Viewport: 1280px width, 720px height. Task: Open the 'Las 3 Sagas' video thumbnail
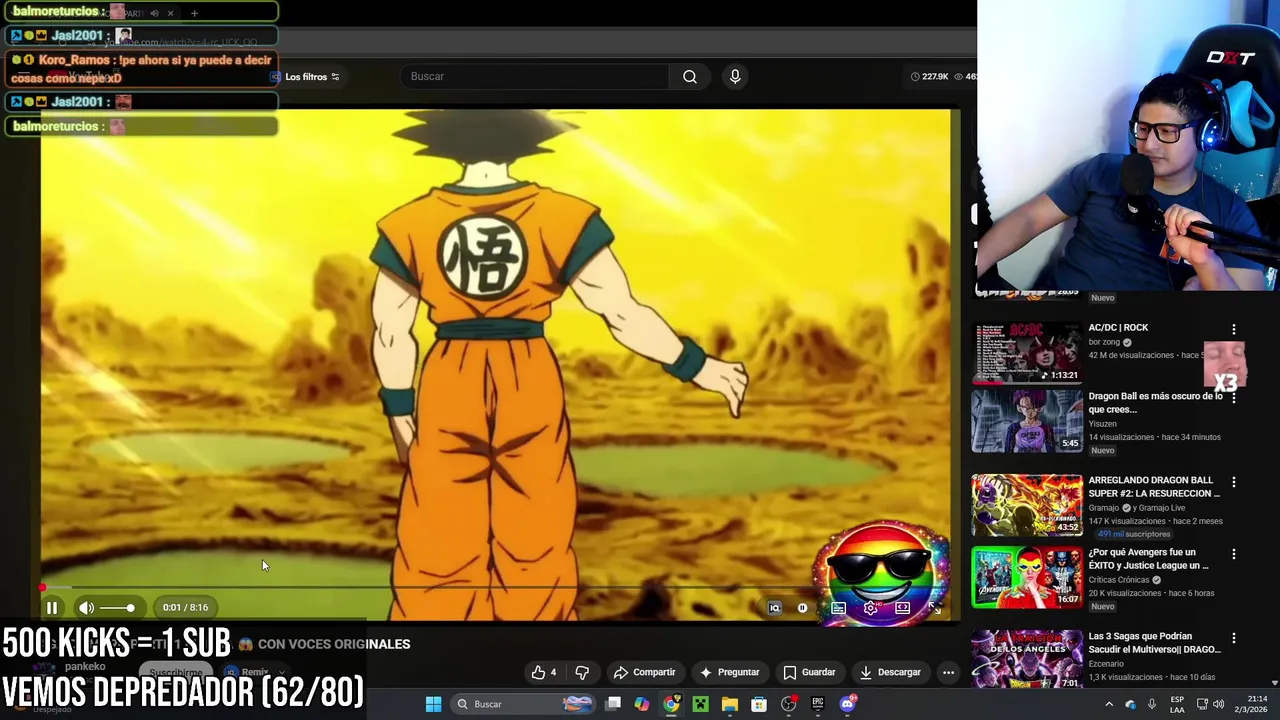(1027, 659)
